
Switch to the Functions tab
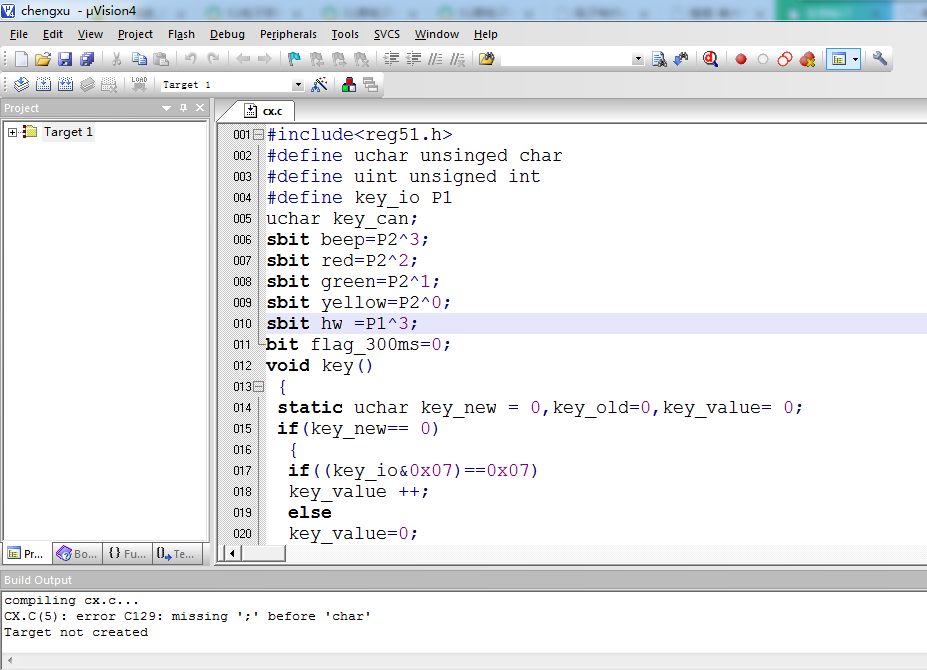127,554
